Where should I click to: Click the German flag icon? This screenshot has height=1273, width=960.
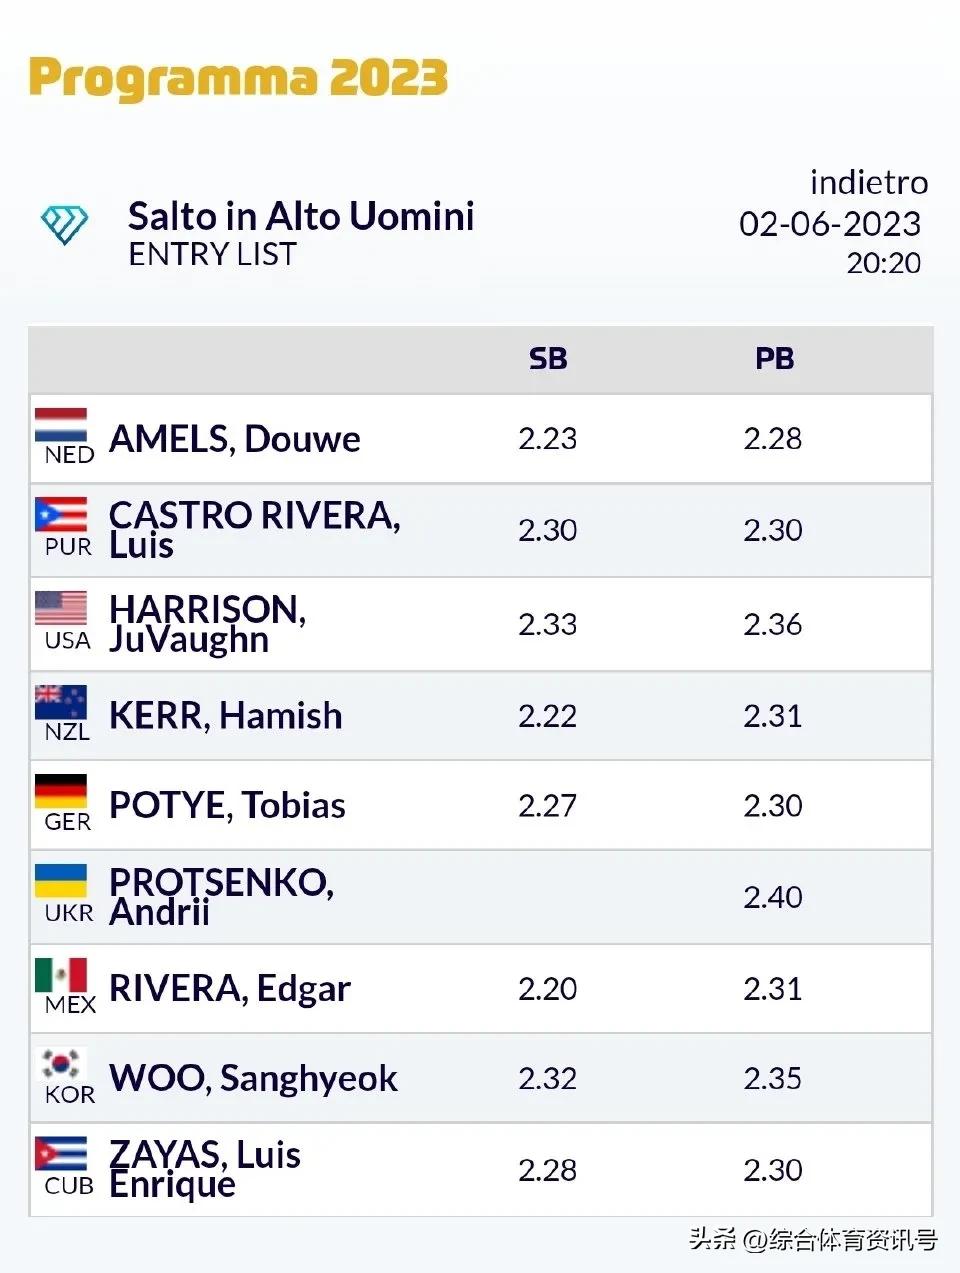click(x=61, y=791)
